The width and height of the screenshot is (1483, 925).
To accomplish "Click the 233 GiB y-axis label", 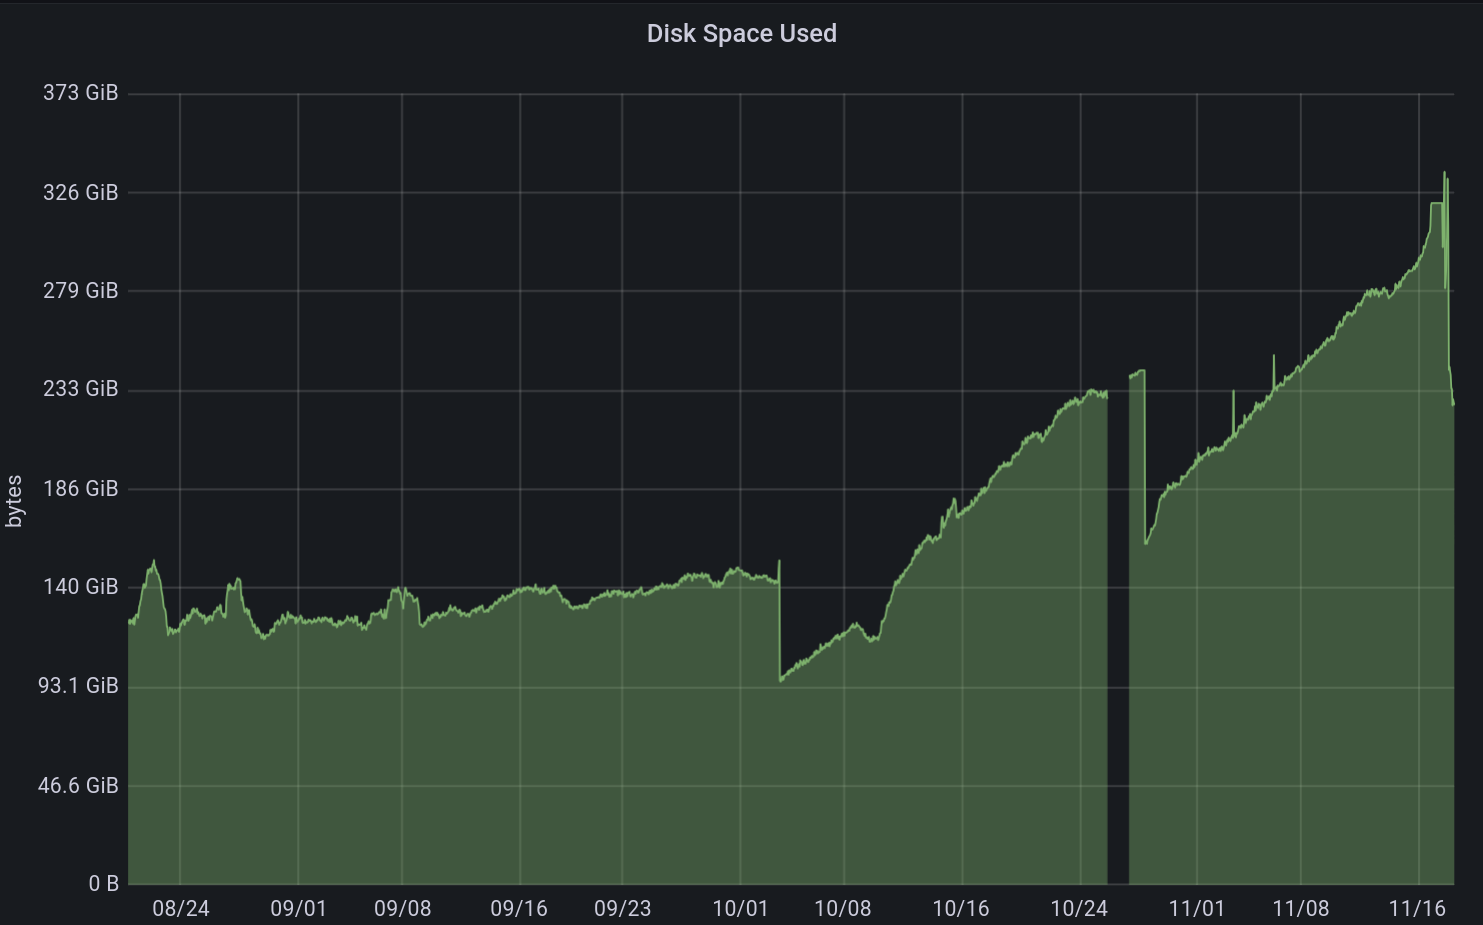I will pyautogui.click(x=80, y=389).
